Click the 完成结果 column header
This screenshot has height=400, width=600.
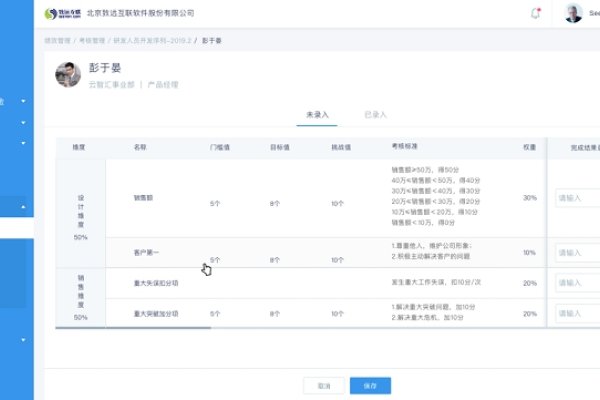click(x=585, y=148)
